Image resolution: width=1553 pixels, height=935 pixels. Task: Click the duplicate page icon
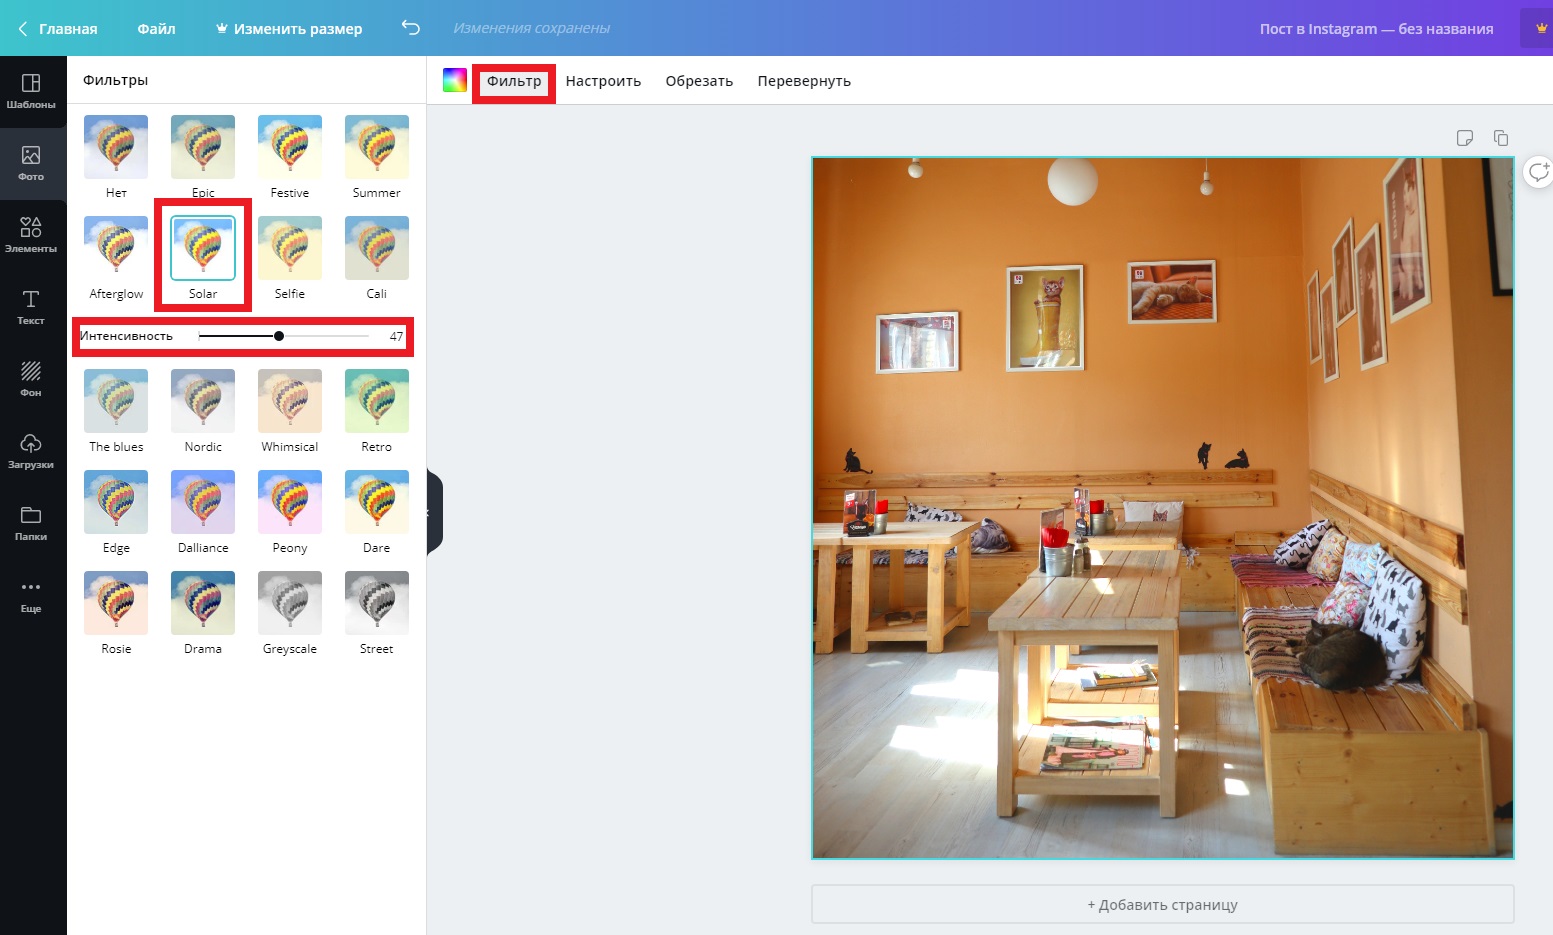(1500, 138)
